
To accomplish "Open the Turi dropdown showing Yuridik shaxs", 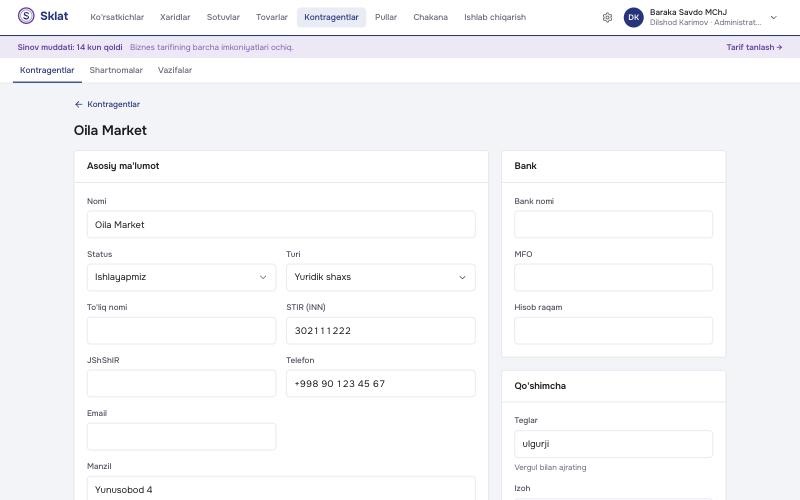I will 381,278.
